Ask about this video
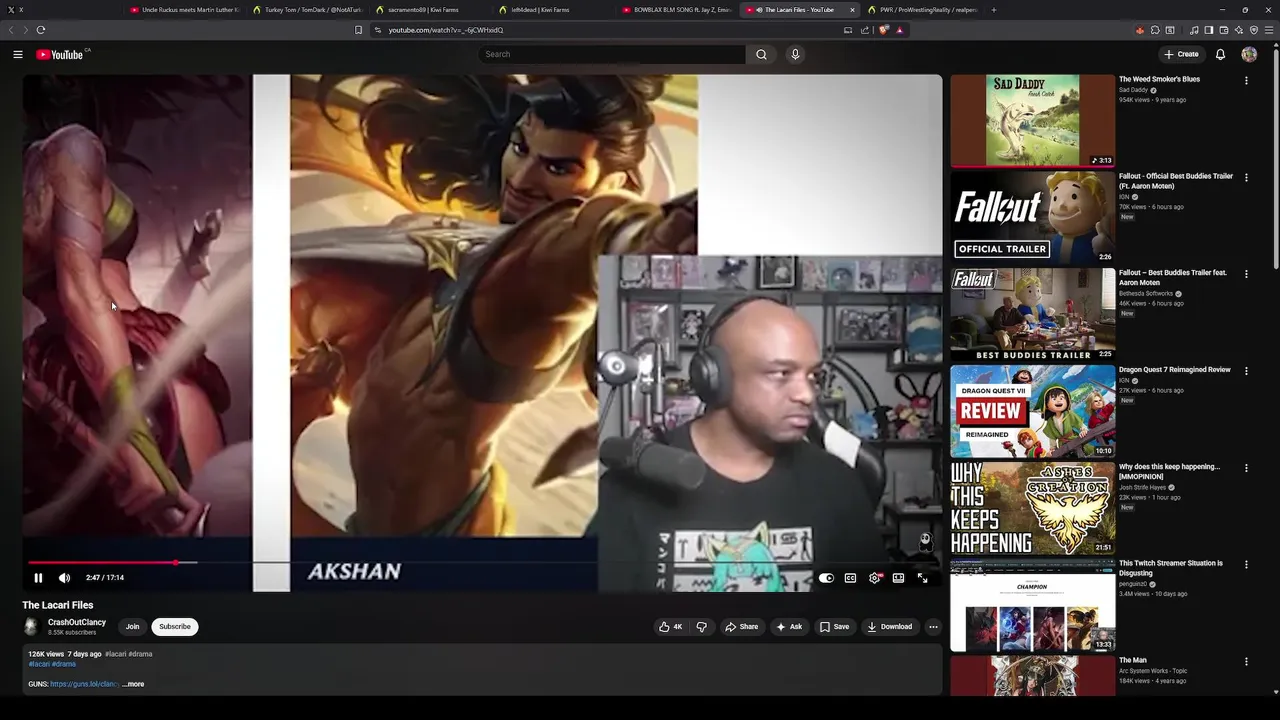 click(x=788, y=627)
